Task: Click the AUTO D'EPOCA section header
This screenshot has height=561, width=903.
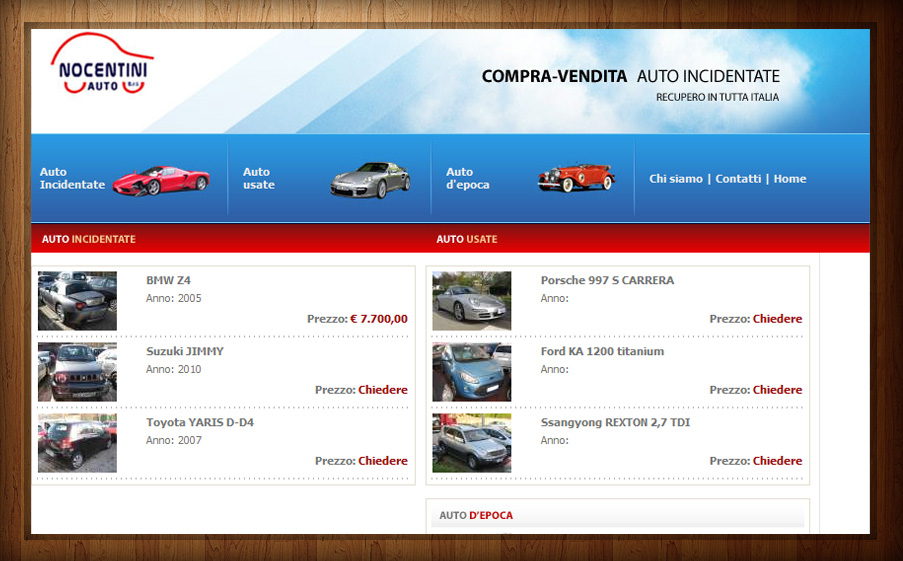Action: click(476, 515)
